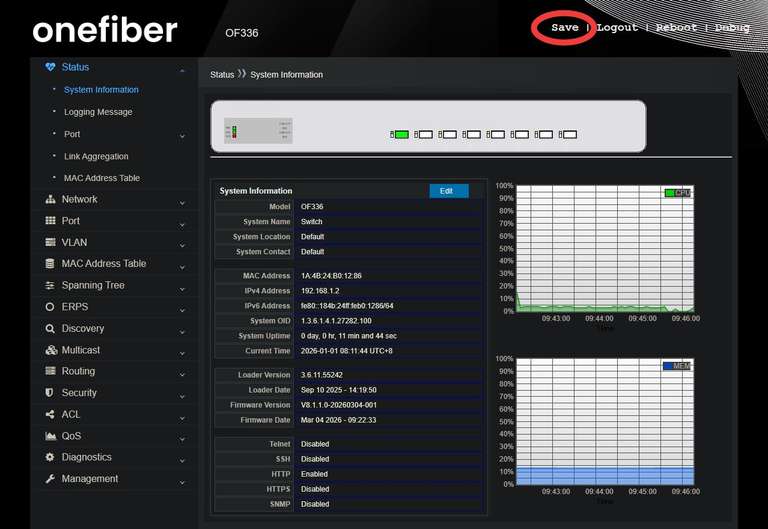Click the QoS chart icon
This screenshot has width=768, height=529.
[x=50, y=436]
